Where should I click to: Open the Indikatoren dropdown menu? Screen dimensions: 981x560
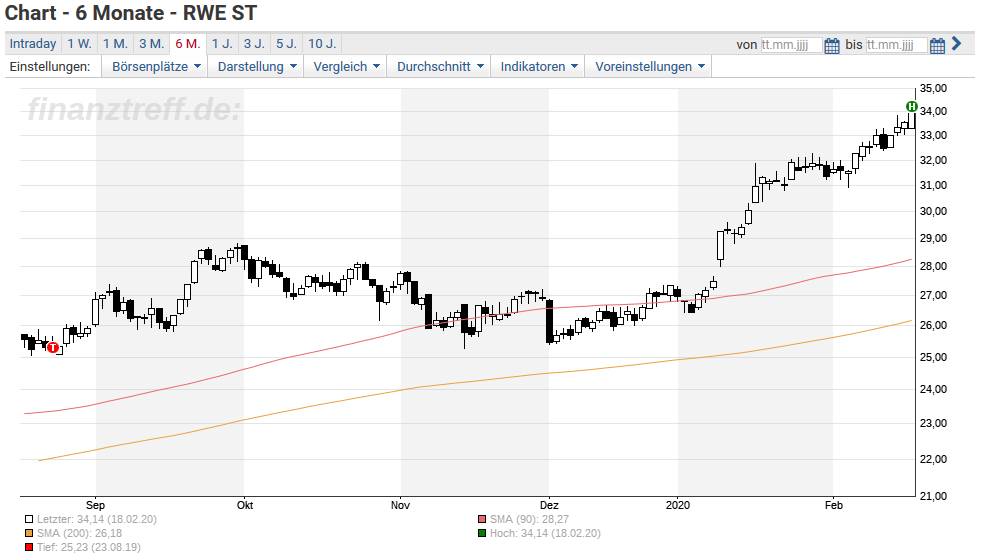tap(538, 66)
